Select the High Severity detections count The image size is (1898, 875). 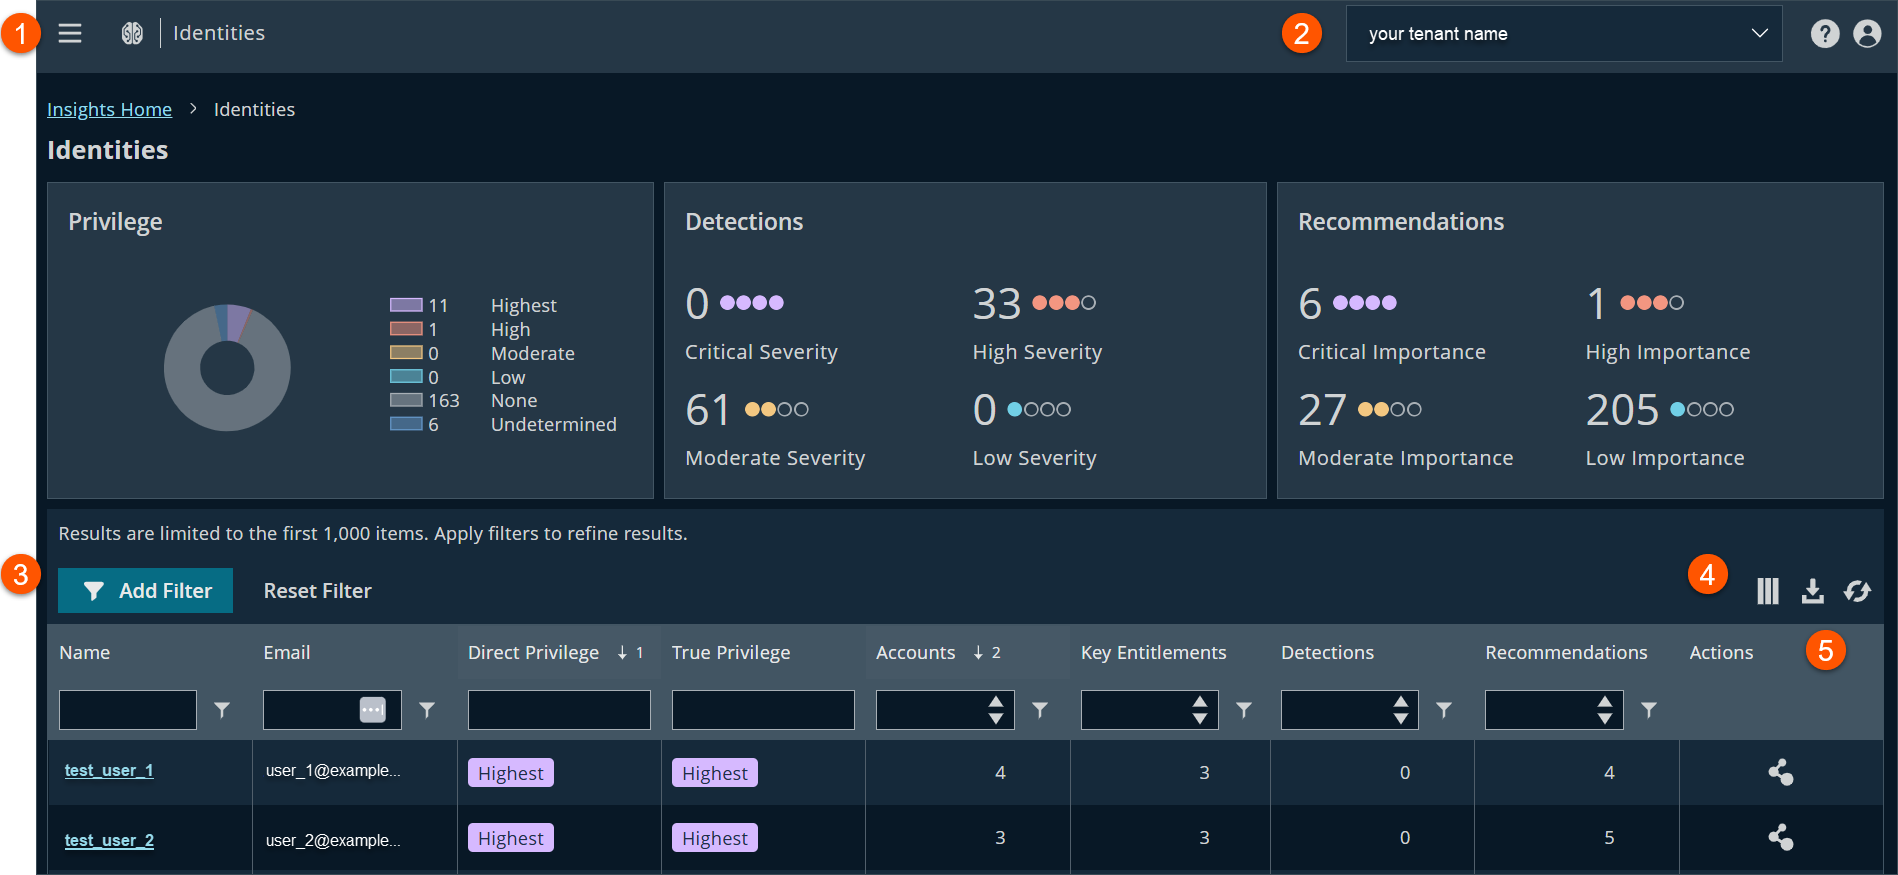pyautogui.click(x=997, y=303)
